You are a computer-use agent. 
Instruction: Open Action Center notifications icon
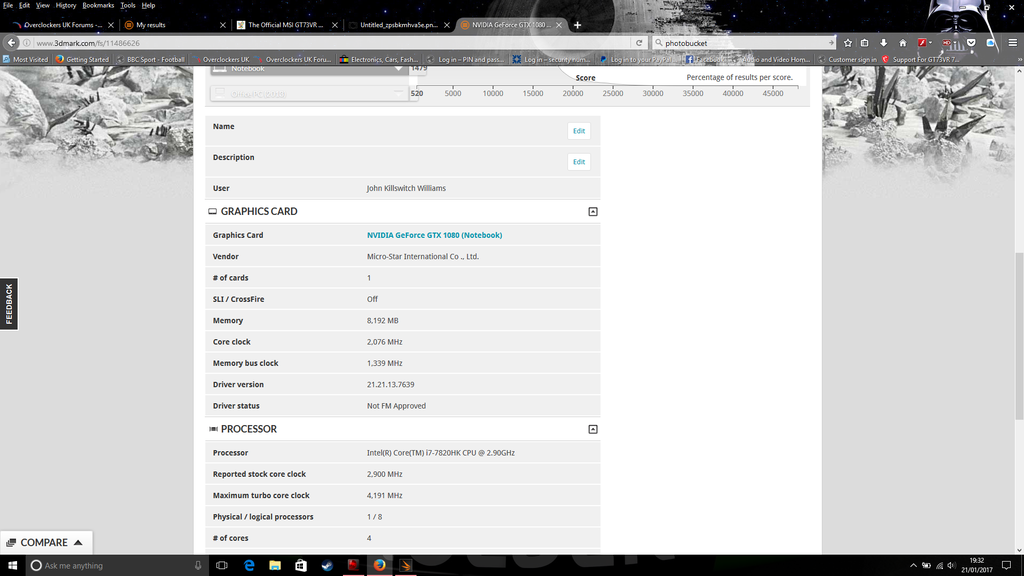coord(1006,565)
